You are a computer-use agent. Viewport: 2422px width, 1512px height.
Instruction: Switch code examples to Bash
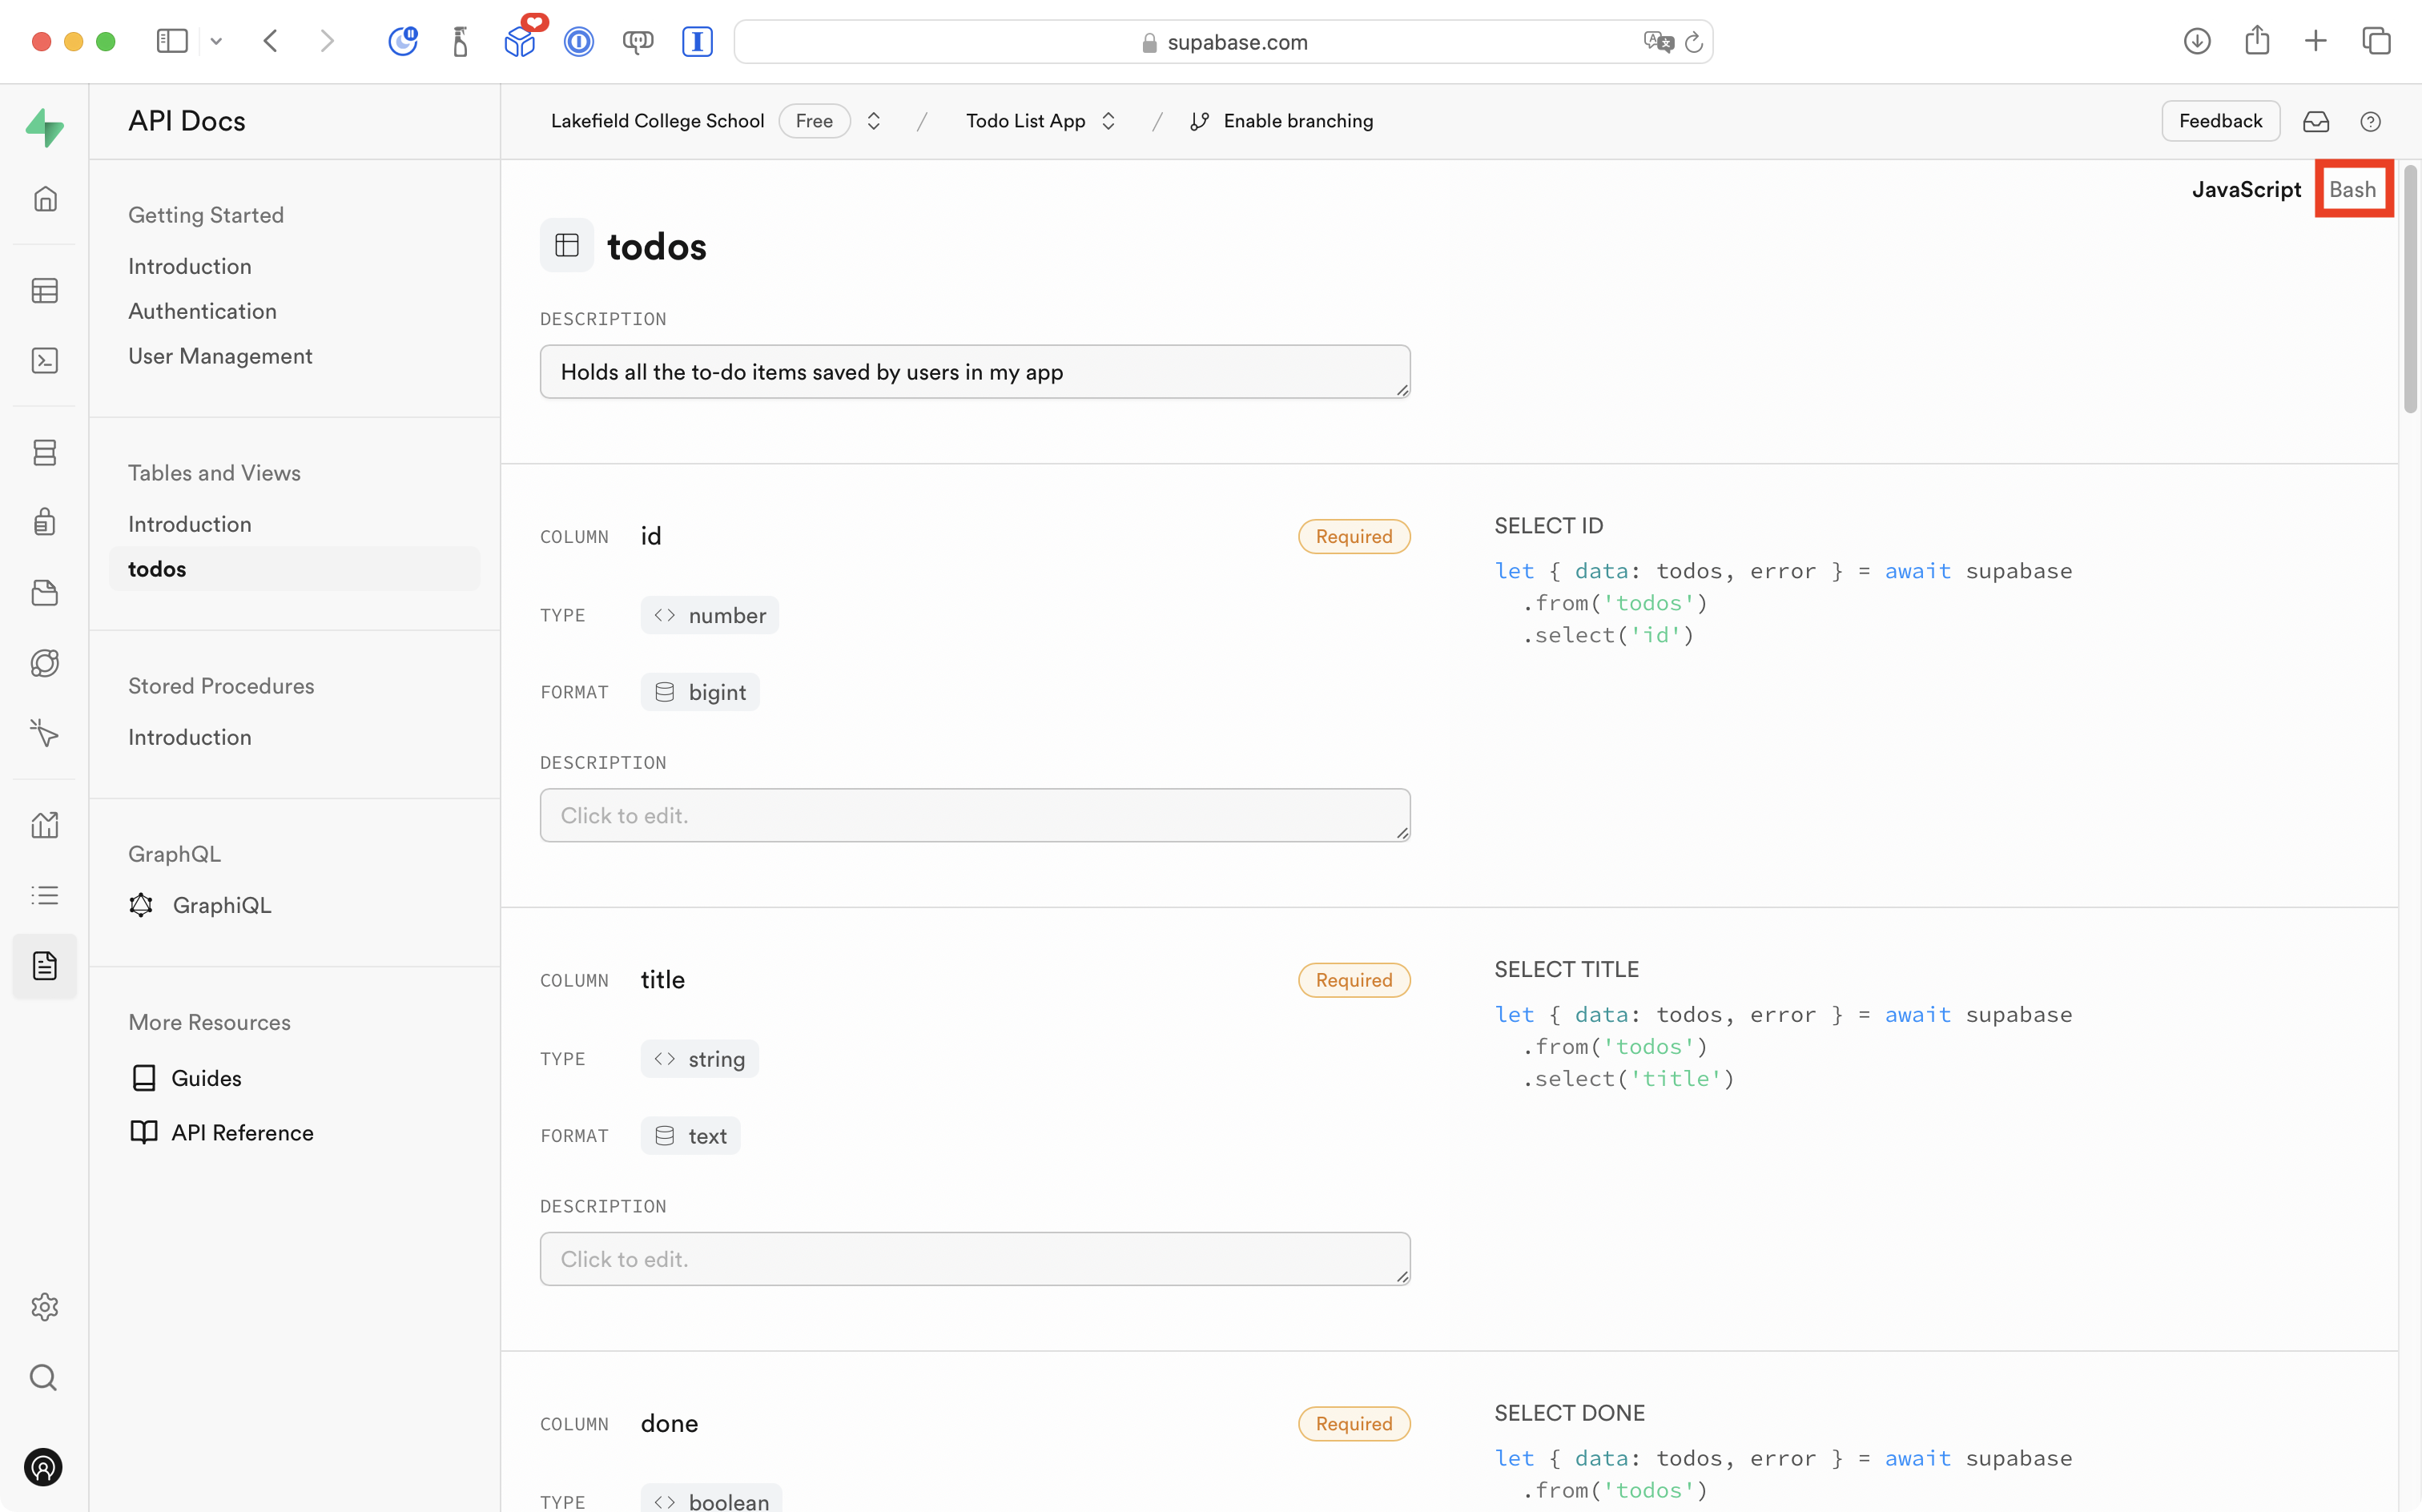click(2352, 190)
